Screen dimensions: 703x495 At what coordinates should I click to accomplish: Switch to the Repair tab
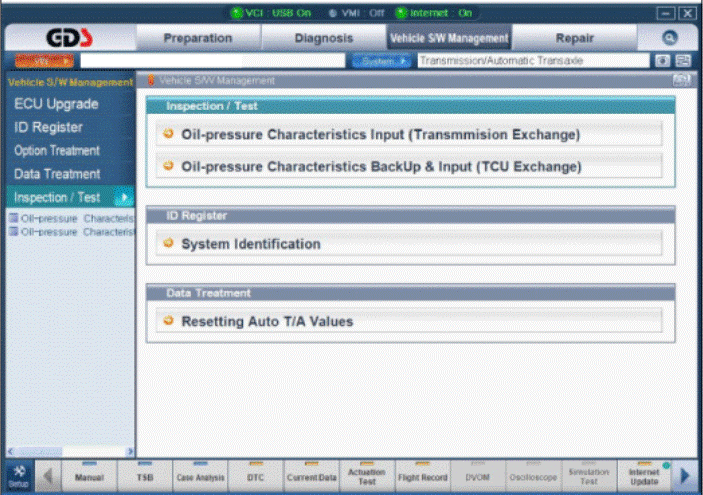coord(574,38)
